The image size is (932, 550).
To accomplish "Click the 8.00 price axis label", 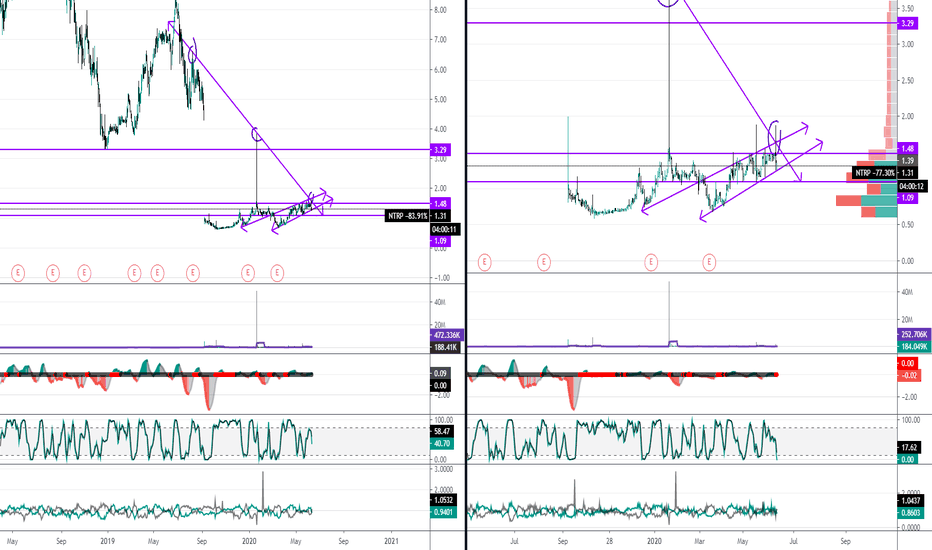I will pyautogui.click(x=440, y=10).
